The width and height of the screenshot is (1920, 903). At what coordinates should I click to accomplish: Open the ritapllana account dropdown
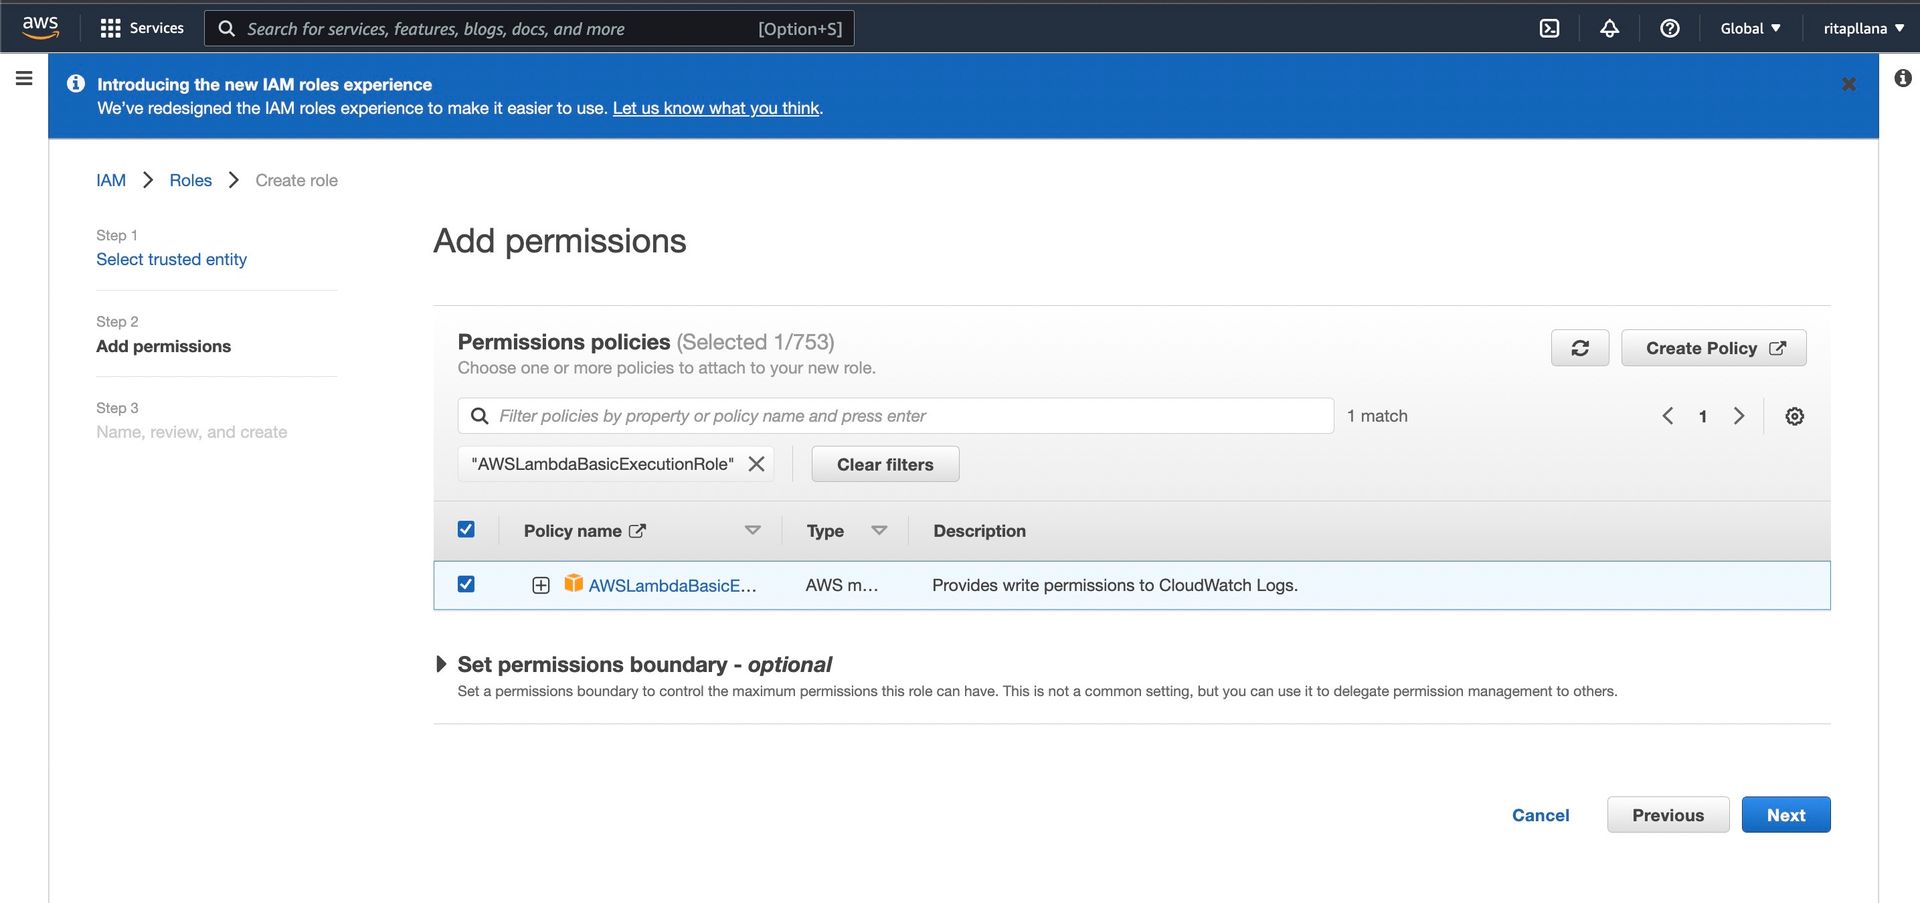[1863, 28]
